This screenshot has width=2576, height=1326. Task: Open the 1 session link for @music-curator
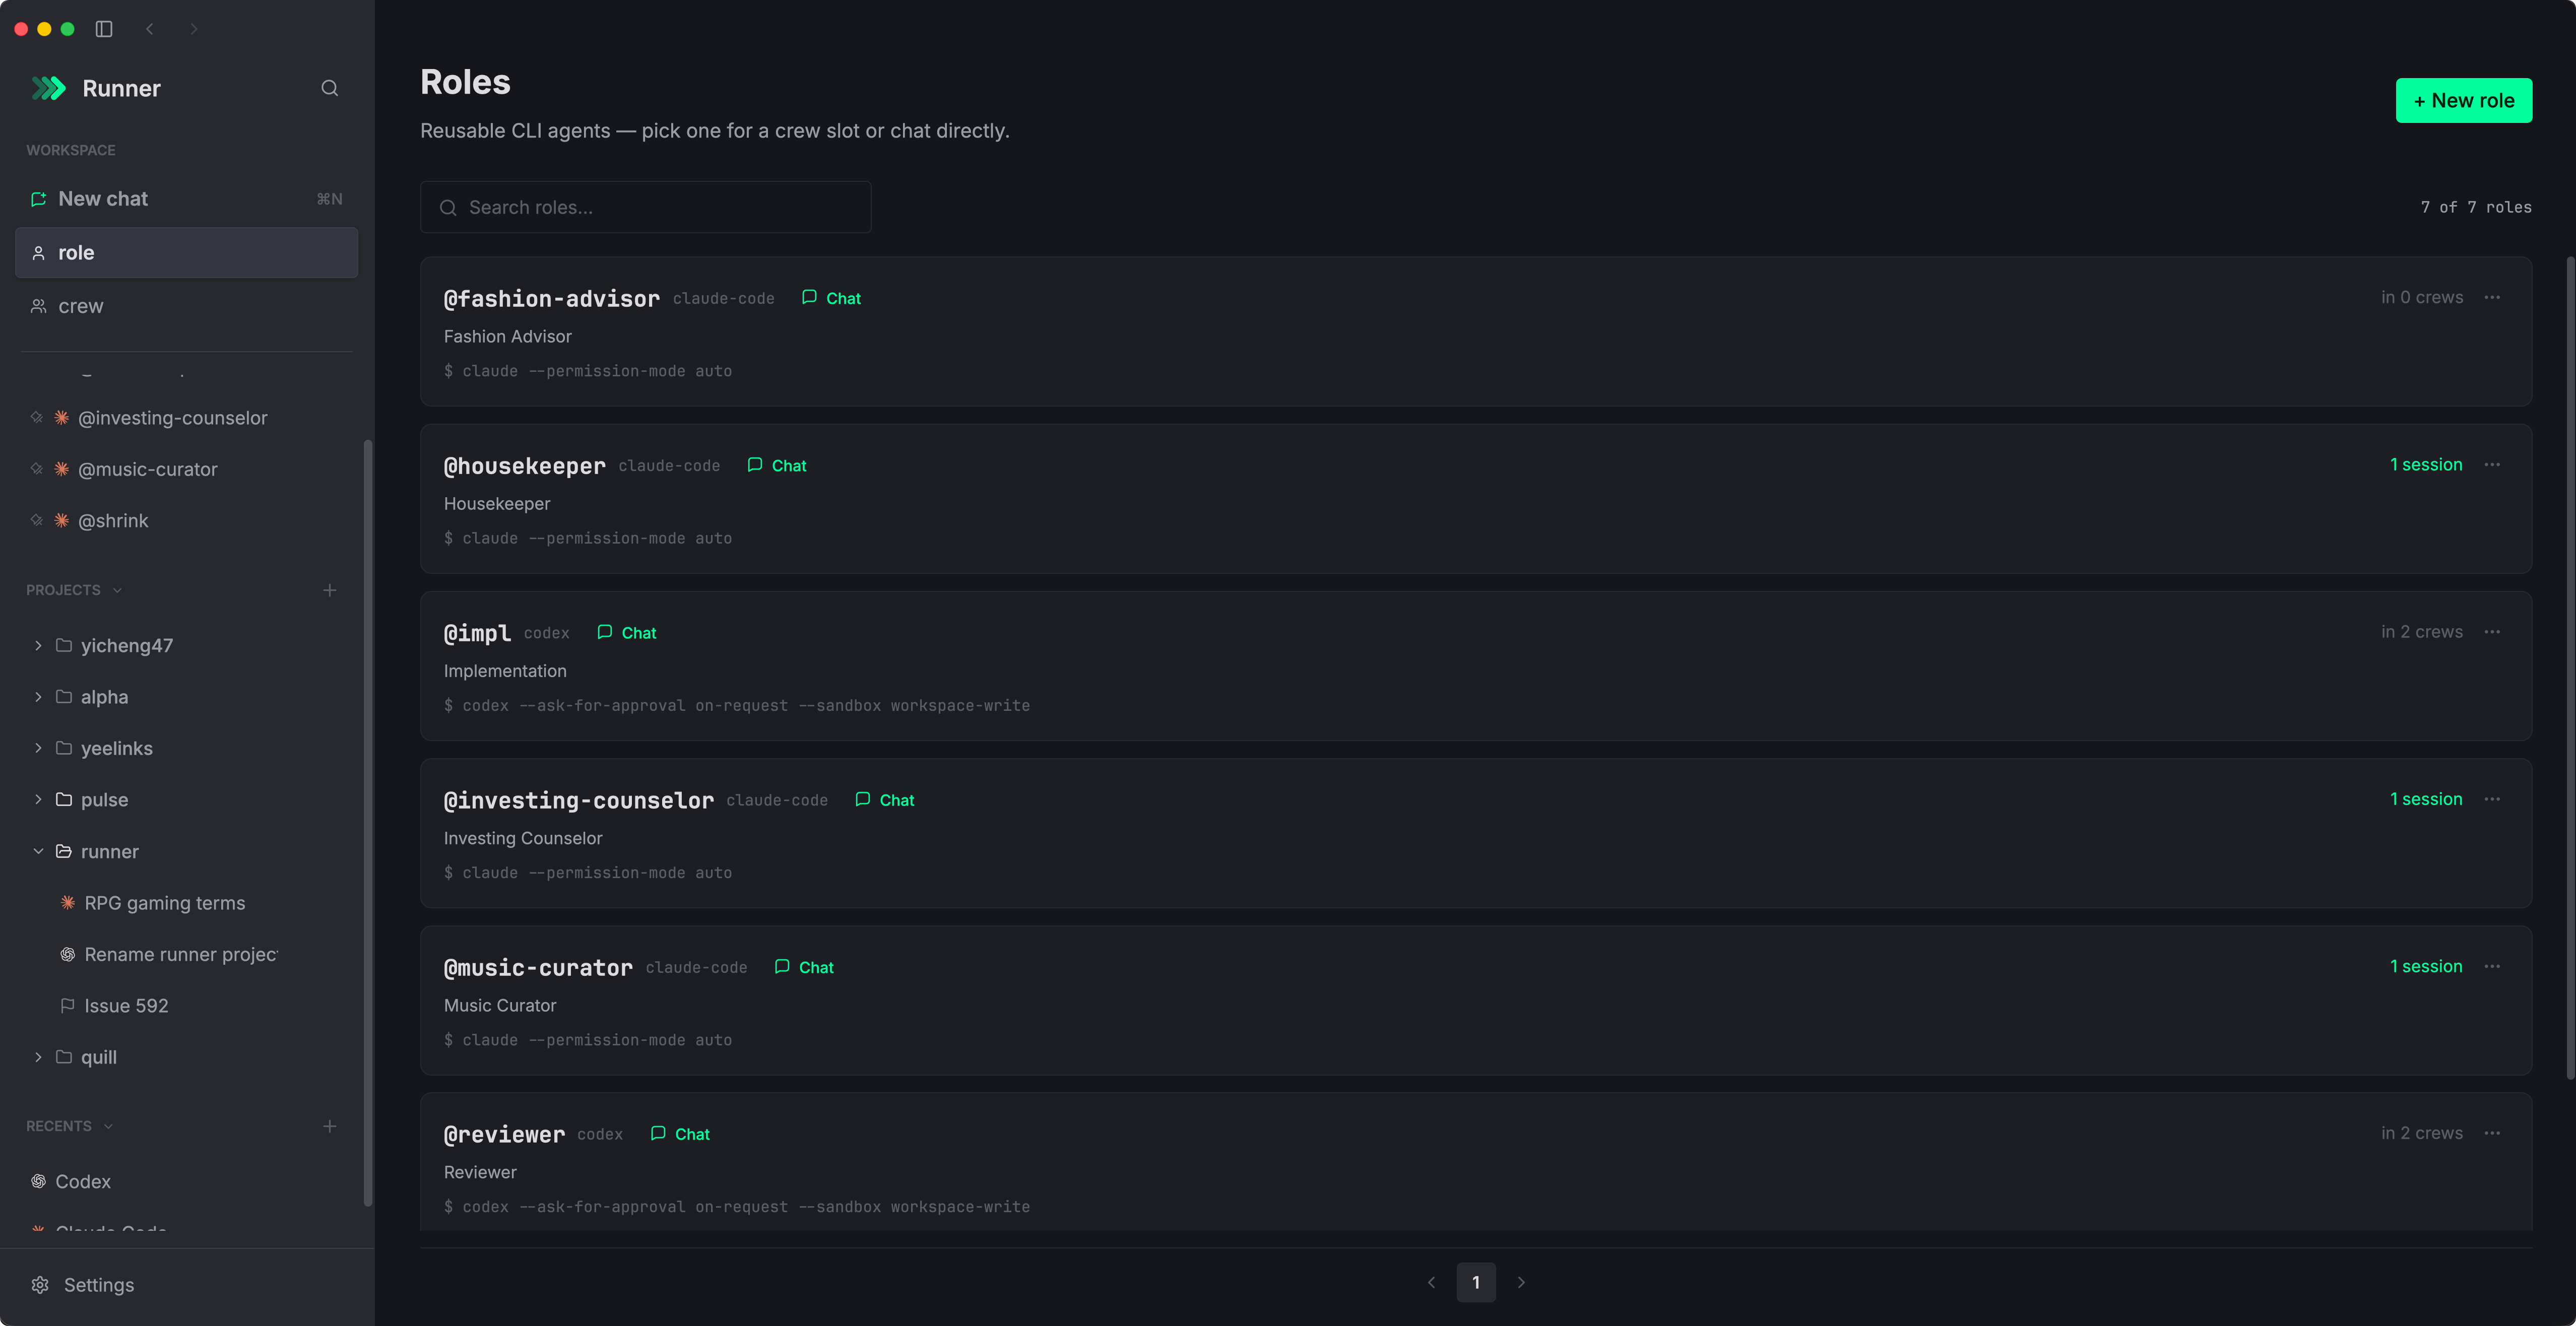2425,966
